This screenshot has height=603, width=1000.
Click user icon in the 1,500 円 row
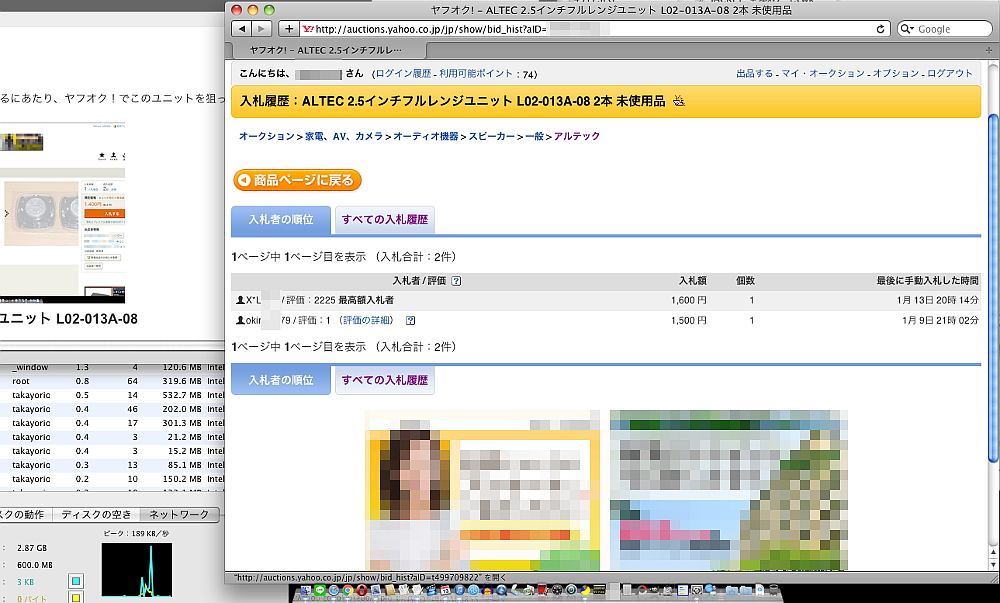[240, 320]
